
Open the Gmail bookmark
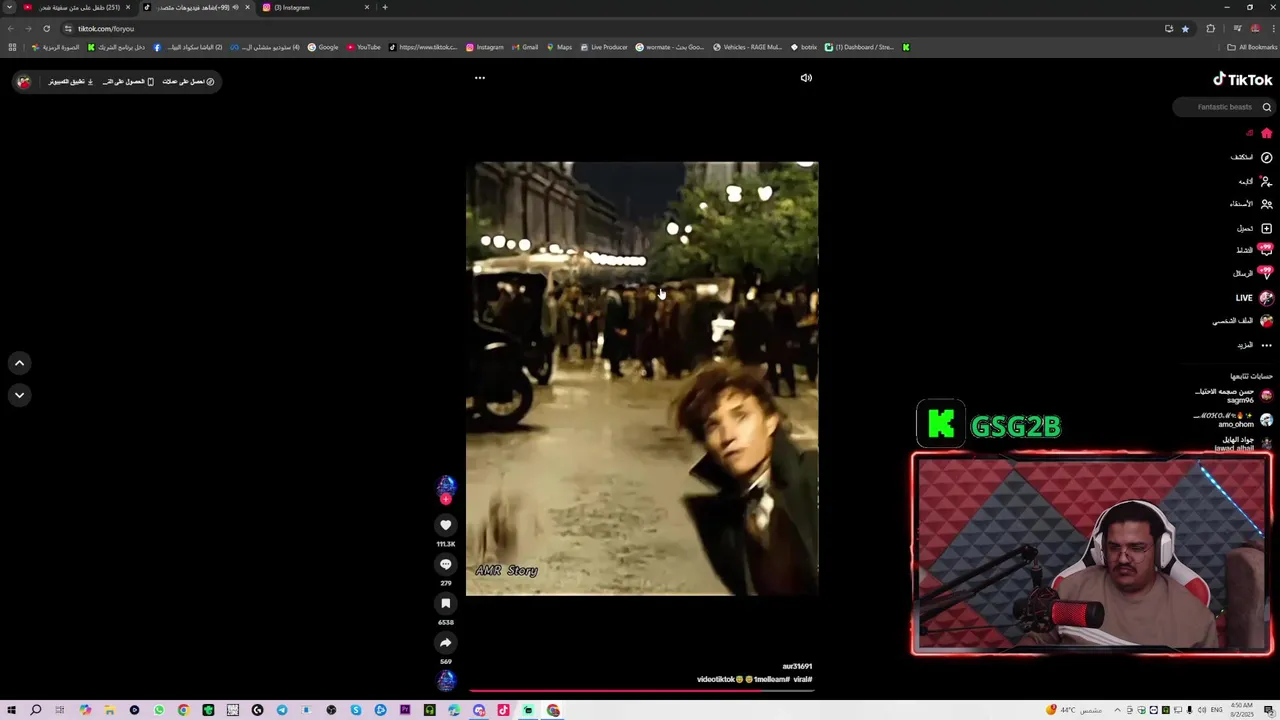click(x=525, y=47)
